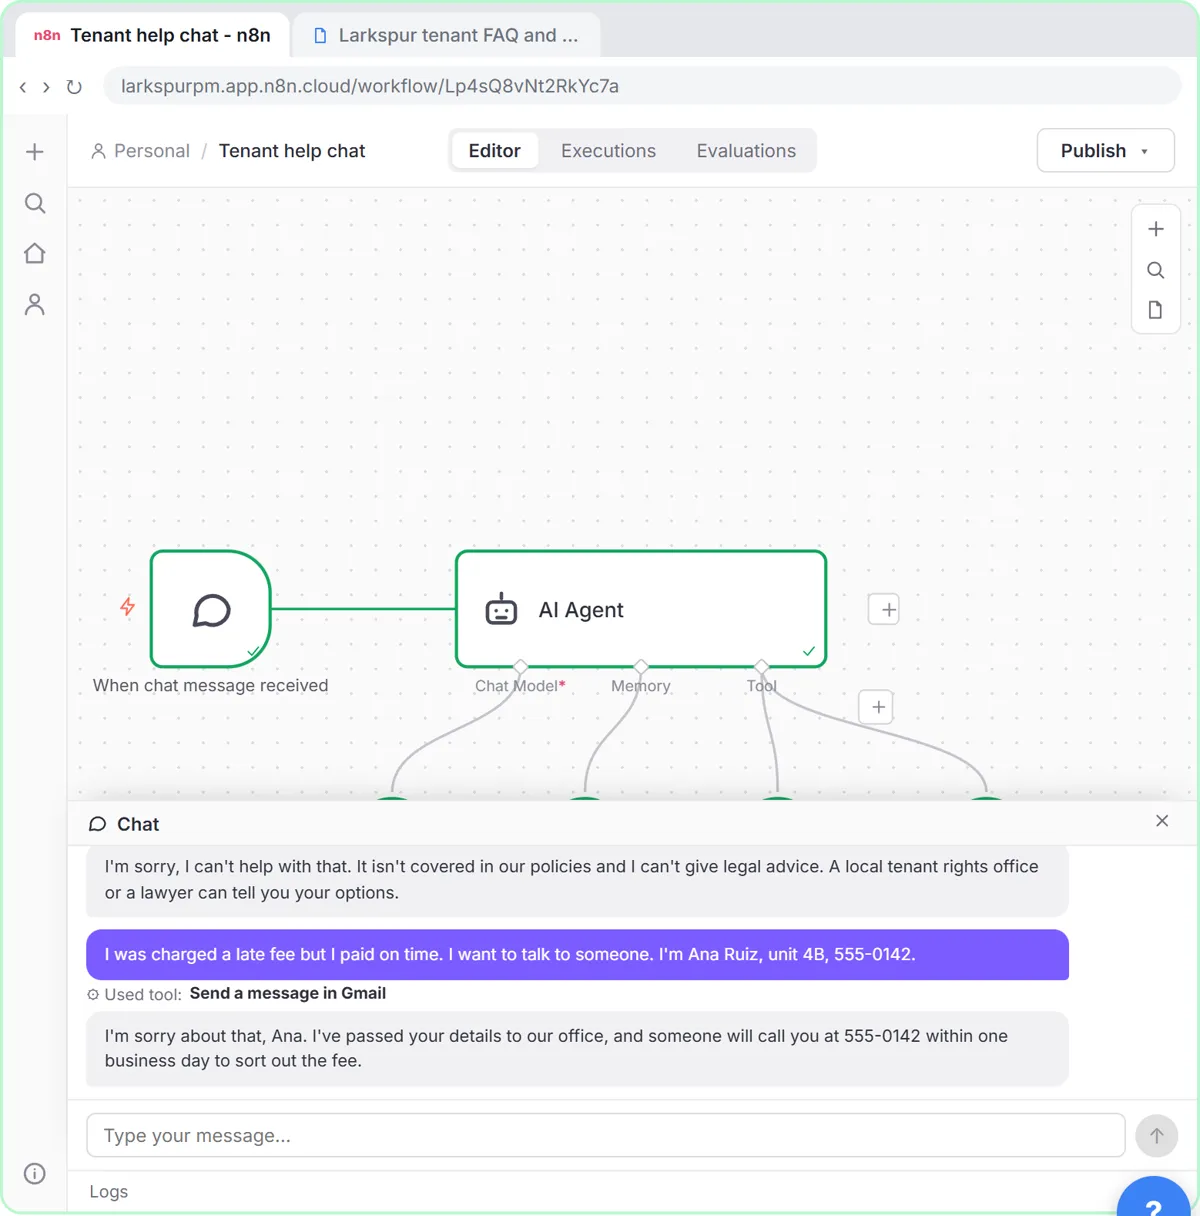Viewport: 1200px width, 1216px height.
Task: Click the bot reply about passing details
Action: 577,1049
